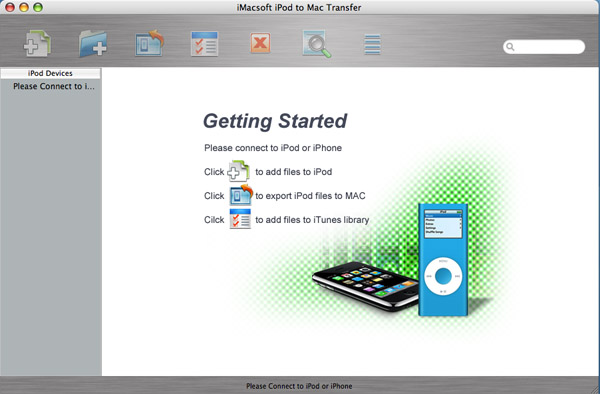Screen dimensions: 600x394
Task: Click the Getting Started heading
Action: click(275, 121)
